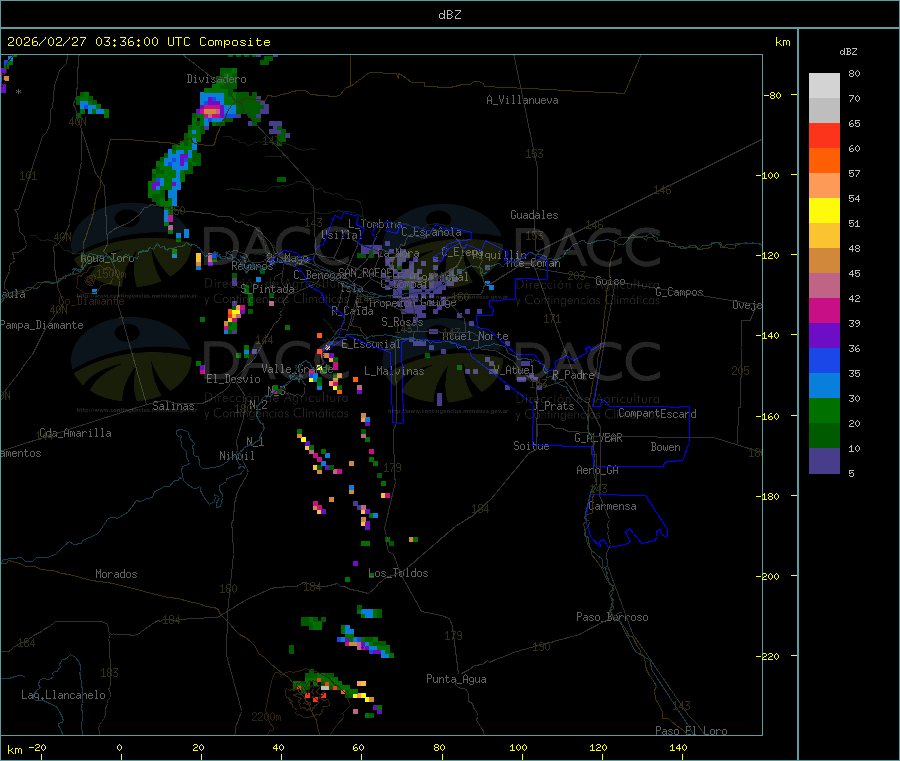Image resolution: width=900 pixels, height=761 pixels.
Task: Select the purple 5 dBZ legend swatch
Action: point(824,461)
